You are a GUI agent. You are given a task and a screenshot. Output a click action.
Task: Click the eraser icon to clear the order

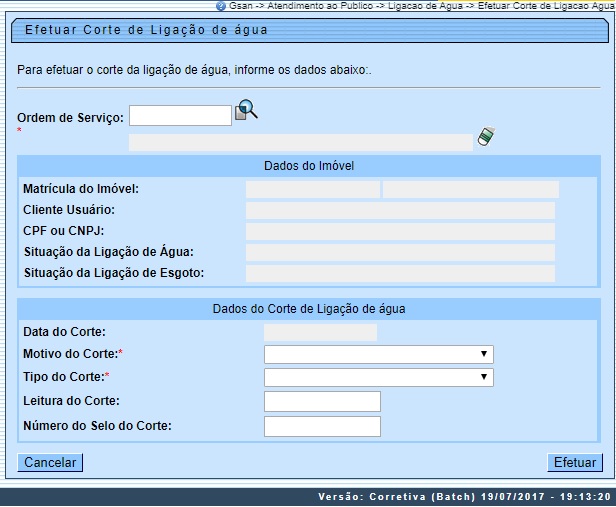coord(486,137)
